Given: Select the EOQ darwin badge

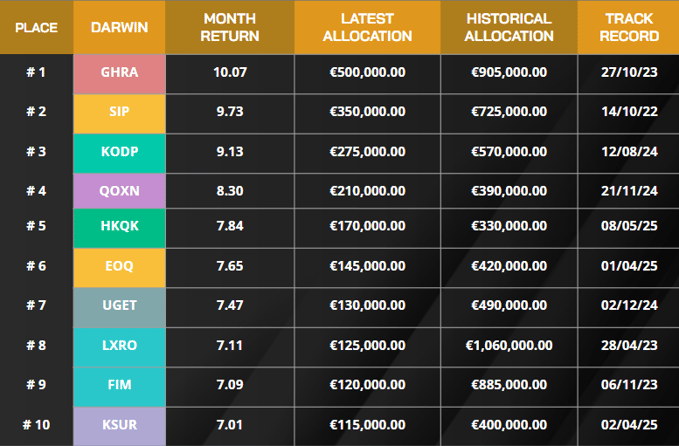Looking at the screenshot, I should (x=119, y=268).
